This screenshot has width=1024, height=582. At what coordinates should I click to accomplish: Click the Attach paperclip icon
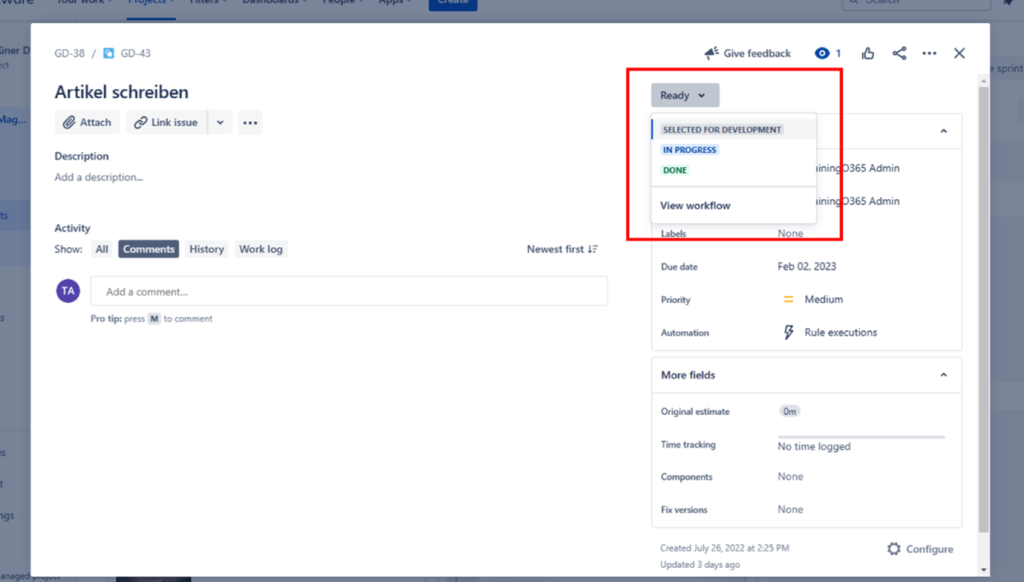[70, 122]
